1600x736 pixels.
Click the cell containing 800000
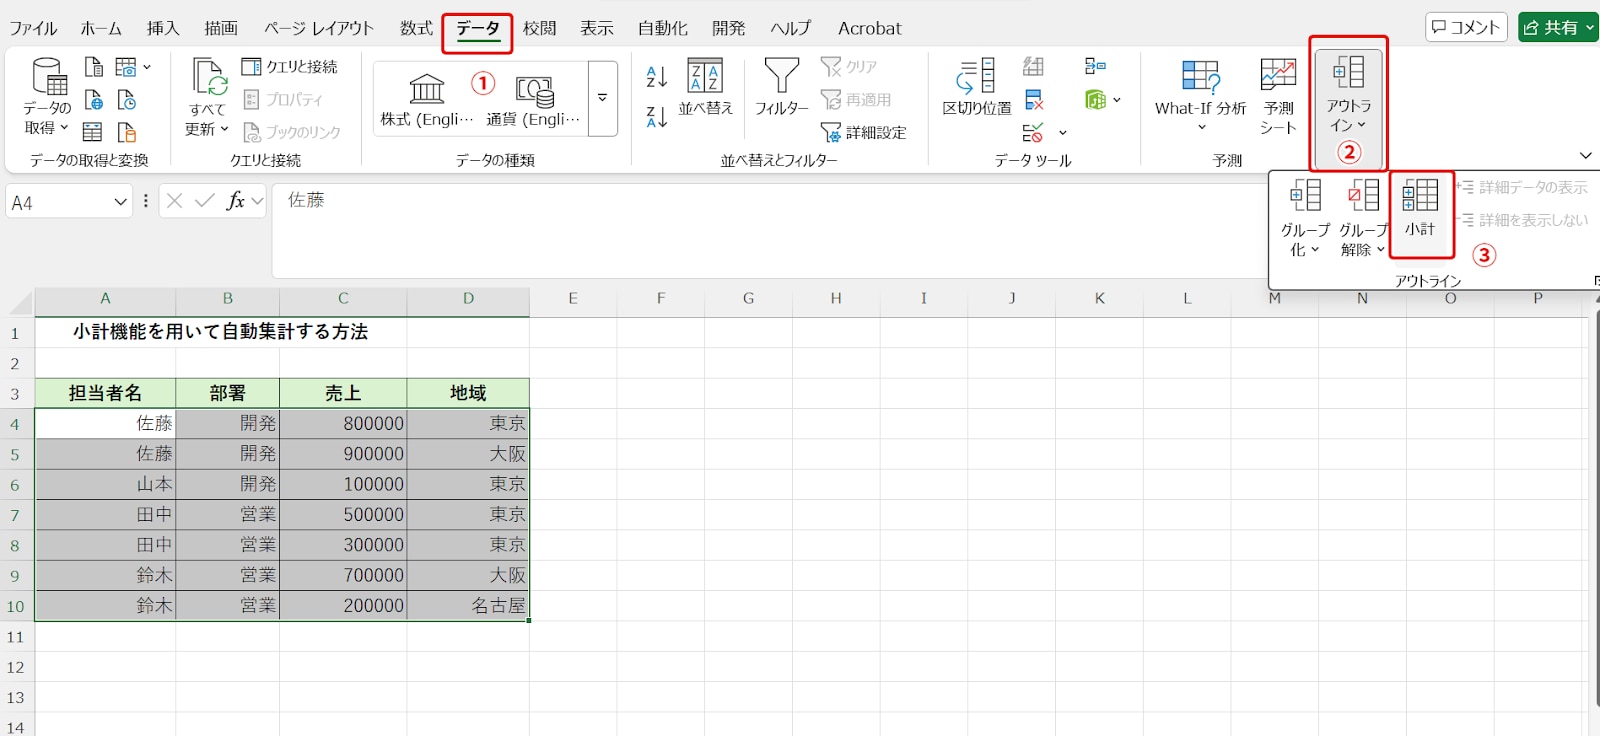click(x=343, y=424)
